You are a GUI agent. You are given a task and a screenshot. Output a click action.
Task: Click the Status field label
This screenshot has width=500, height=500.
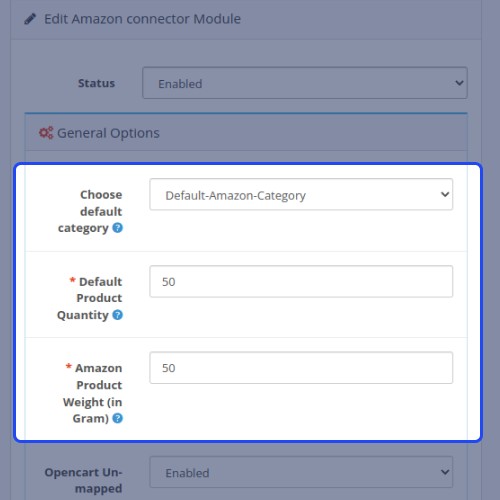click(96, 83)
